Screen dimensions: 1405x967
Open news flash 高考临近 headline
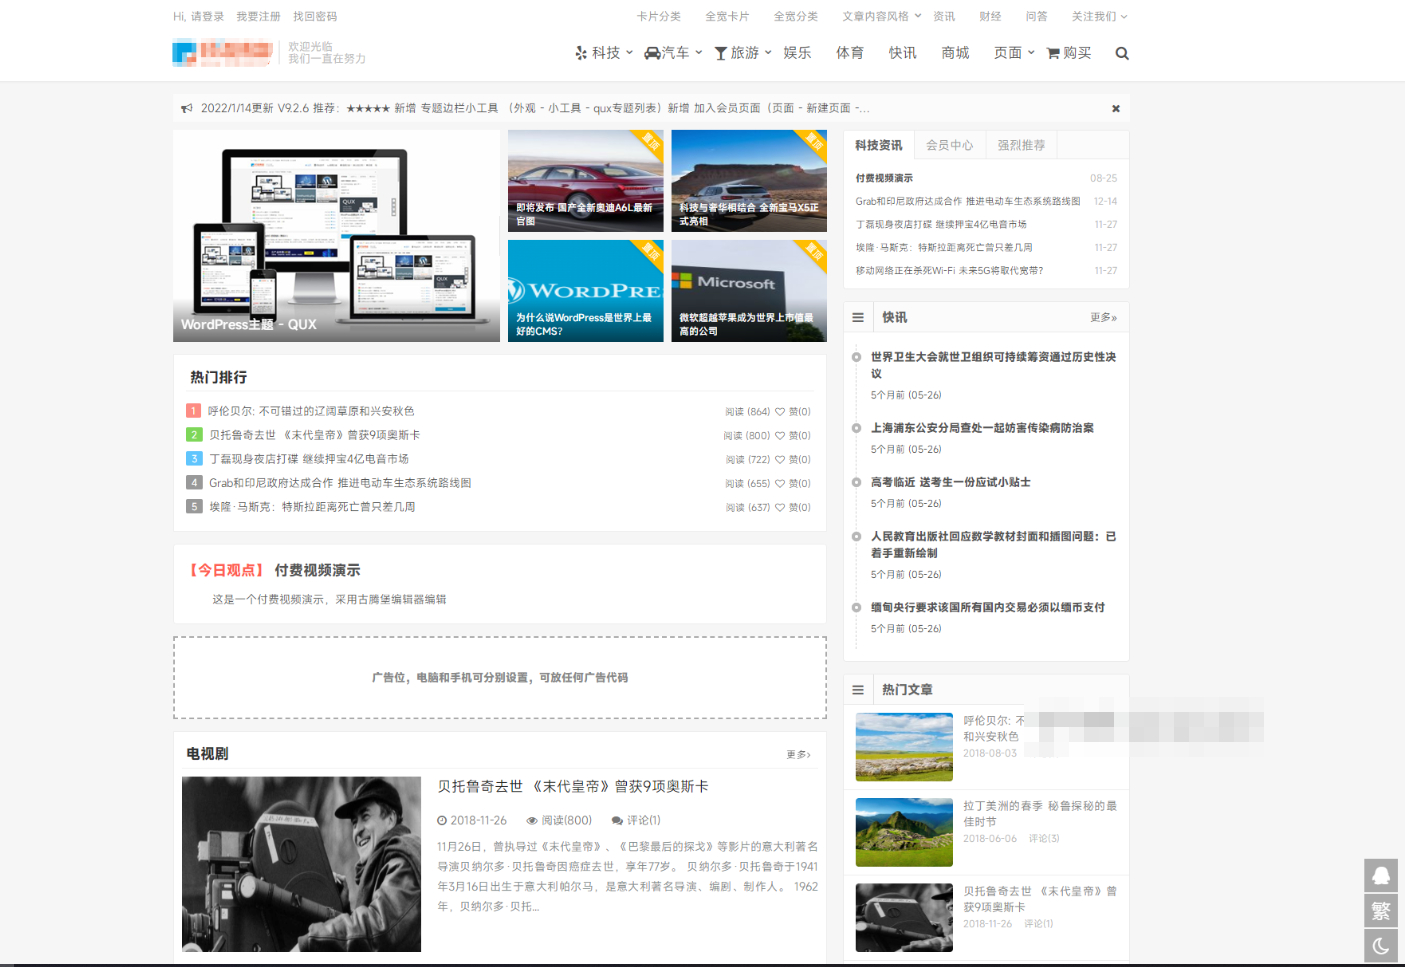click(950, 482)
